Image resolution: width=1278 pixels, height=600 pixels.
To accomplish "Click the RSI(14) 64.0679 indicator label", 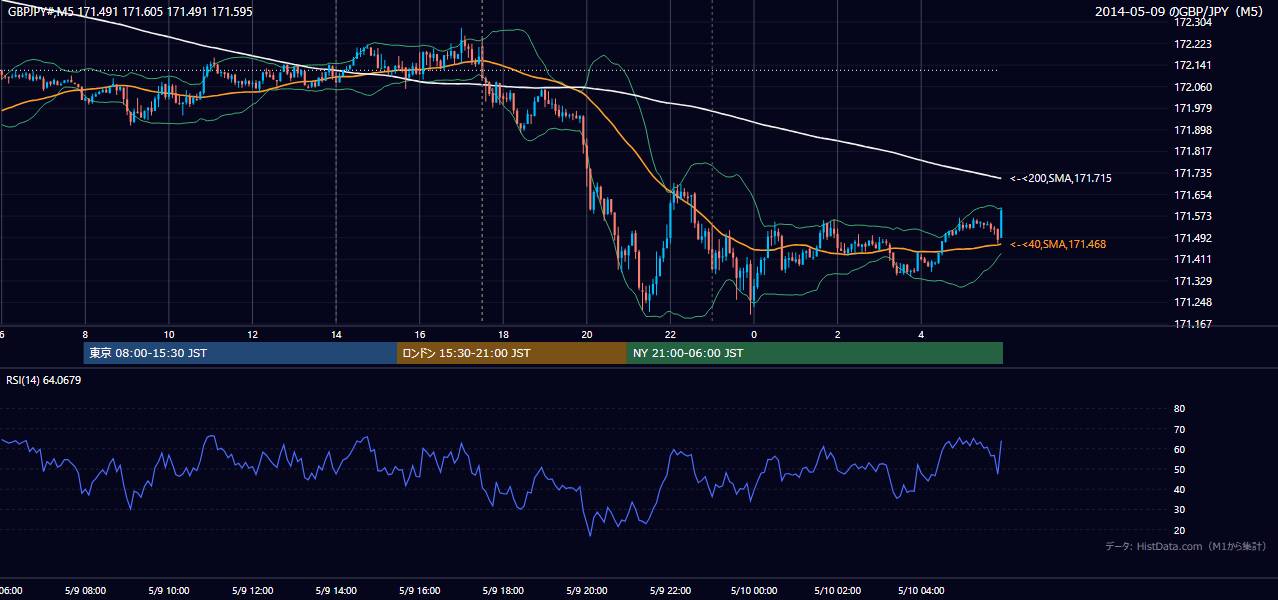I will point(44,379).
